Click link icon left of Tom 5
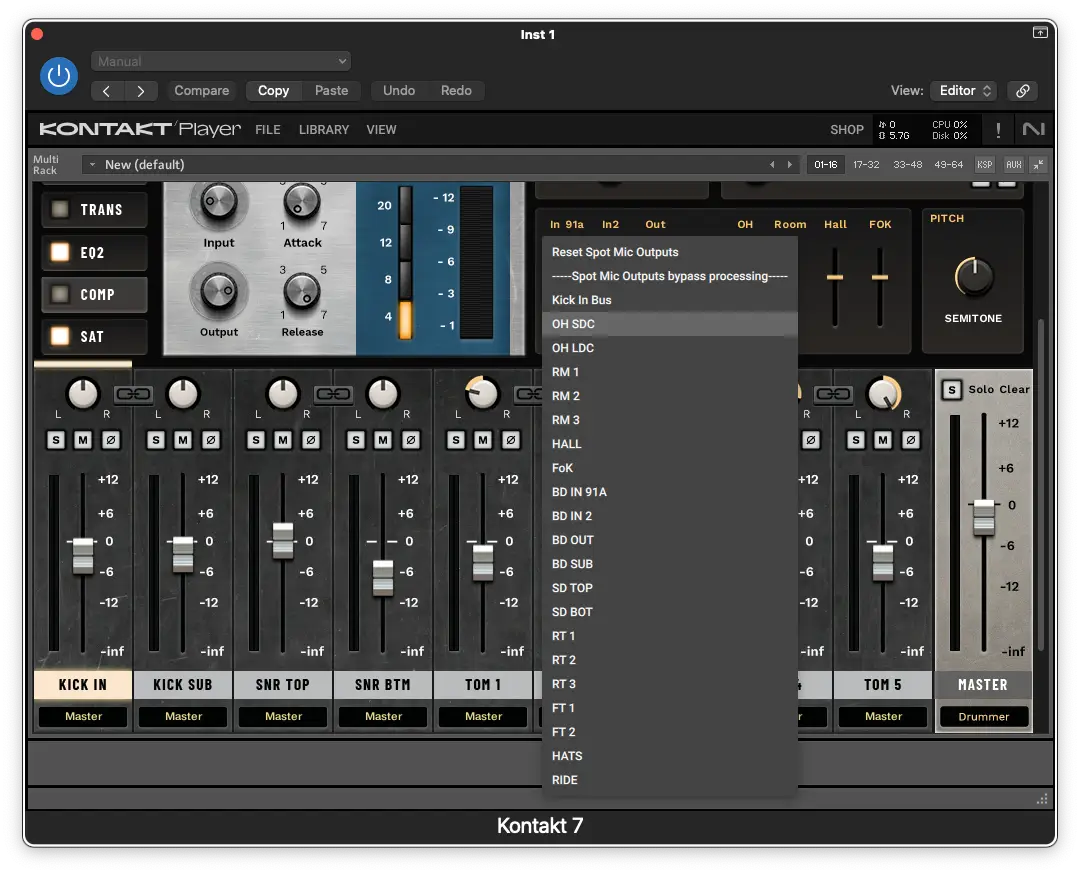The height and width of the screenshot is (874, 1080). tap(833, 394)
